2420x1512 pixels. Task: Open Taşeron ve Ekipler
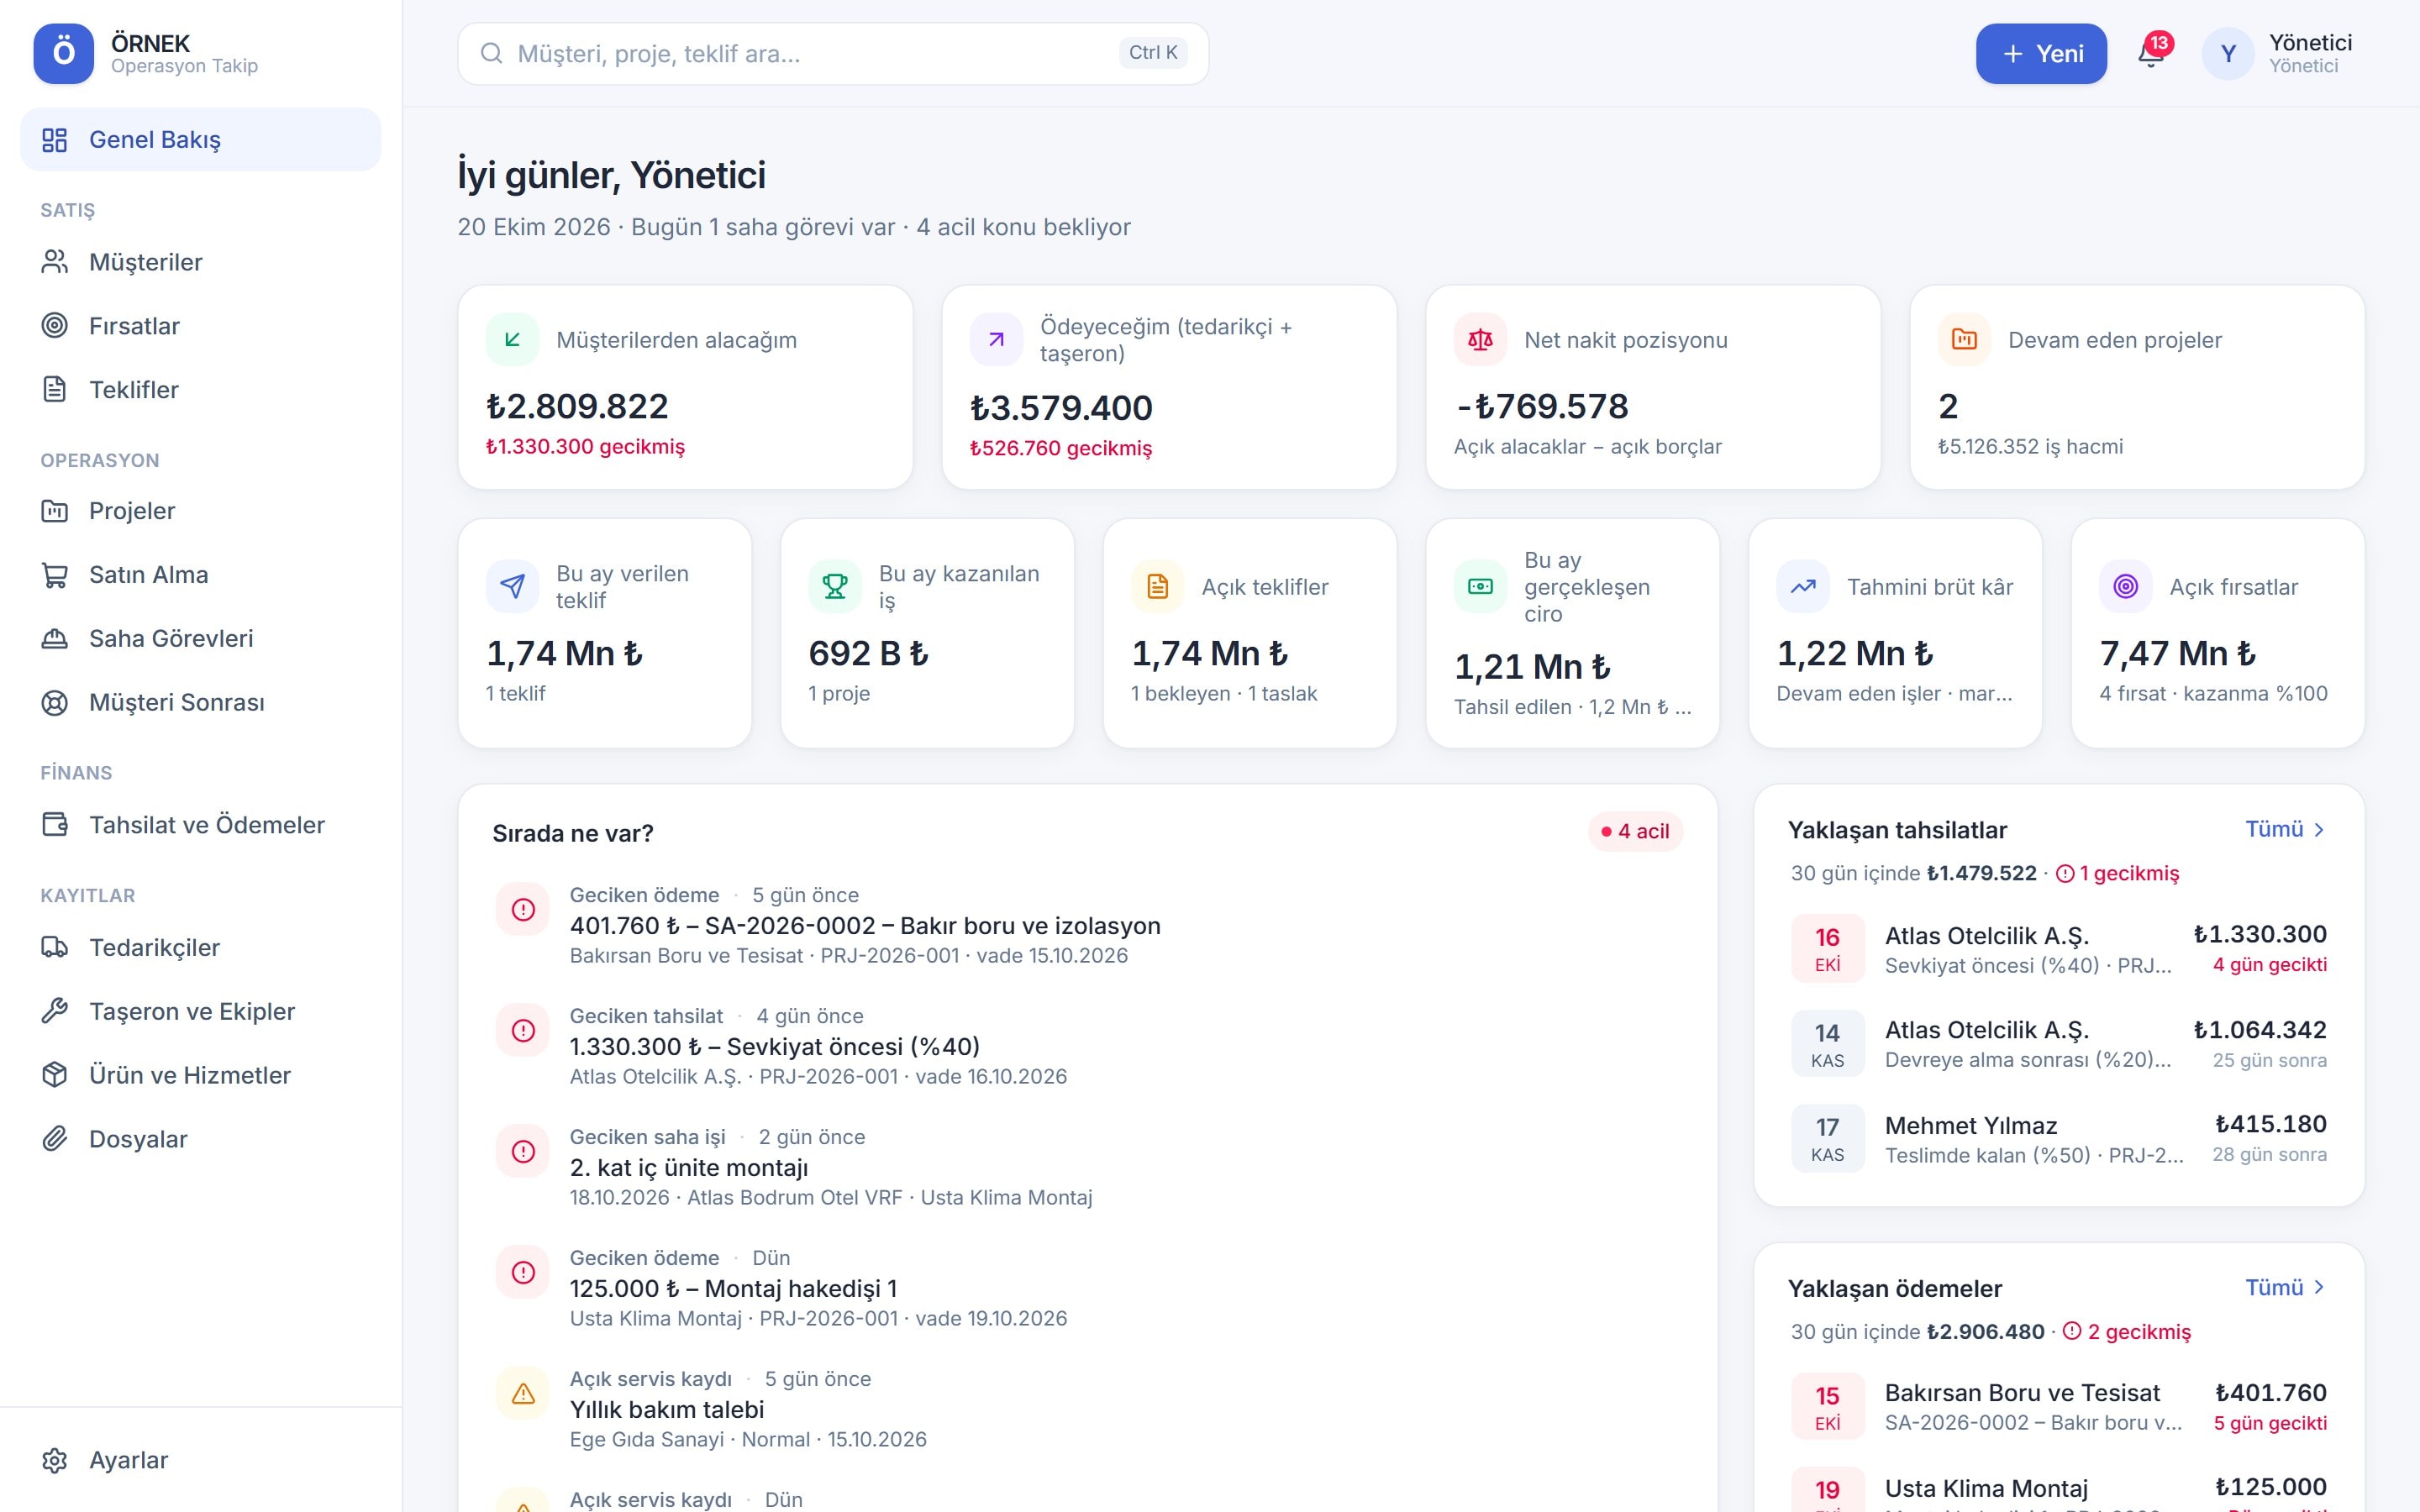point(201,1012)
